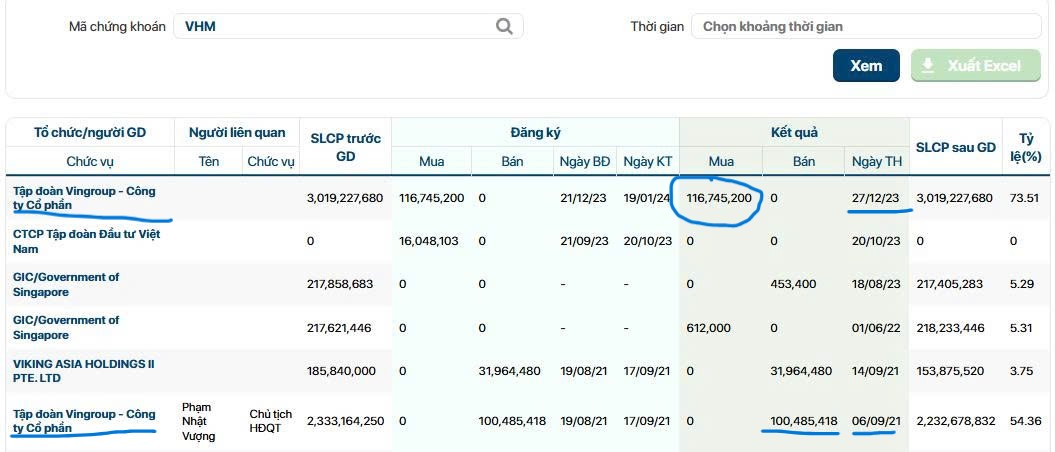The width and height of the screenshot is (1055, 452).
Task: Click the Ngày TH column header
Action: [876, 161]
